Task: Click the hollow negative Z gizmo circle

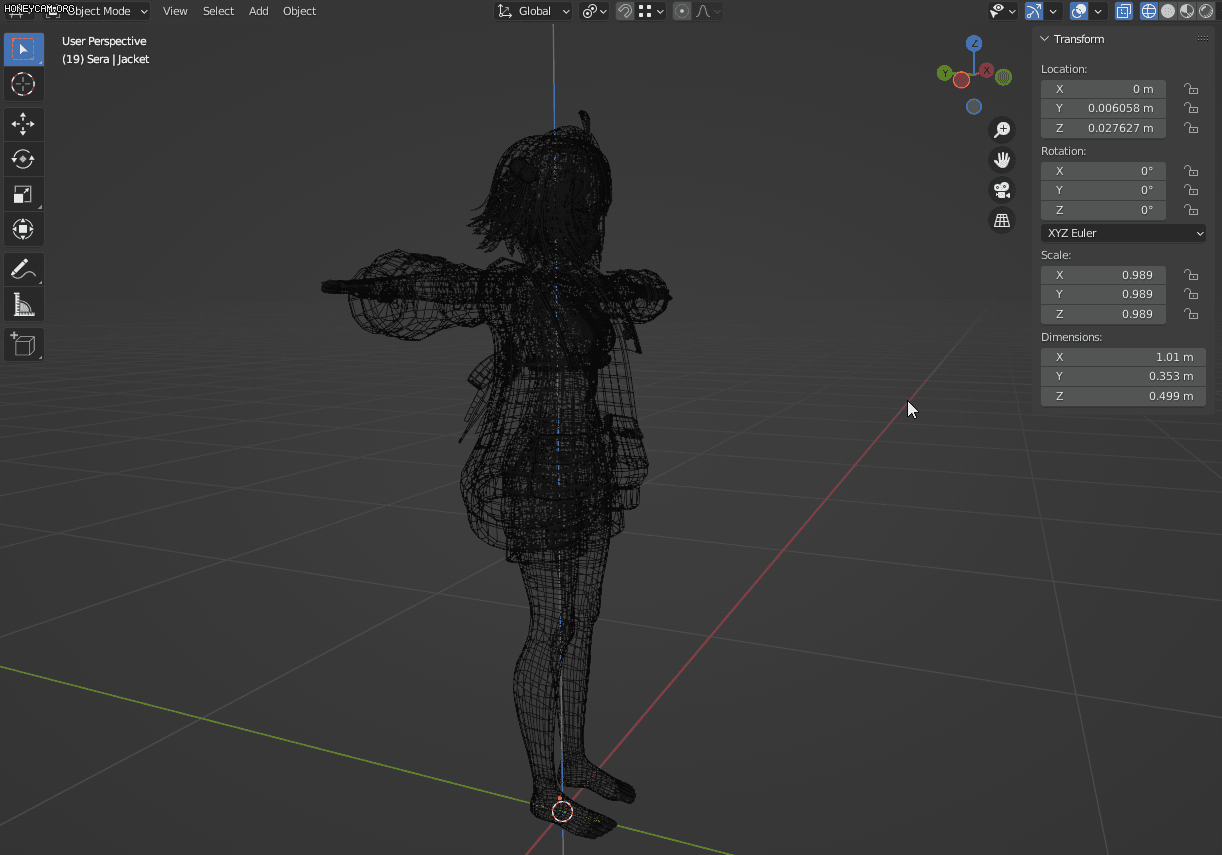Action: [974, 107]
